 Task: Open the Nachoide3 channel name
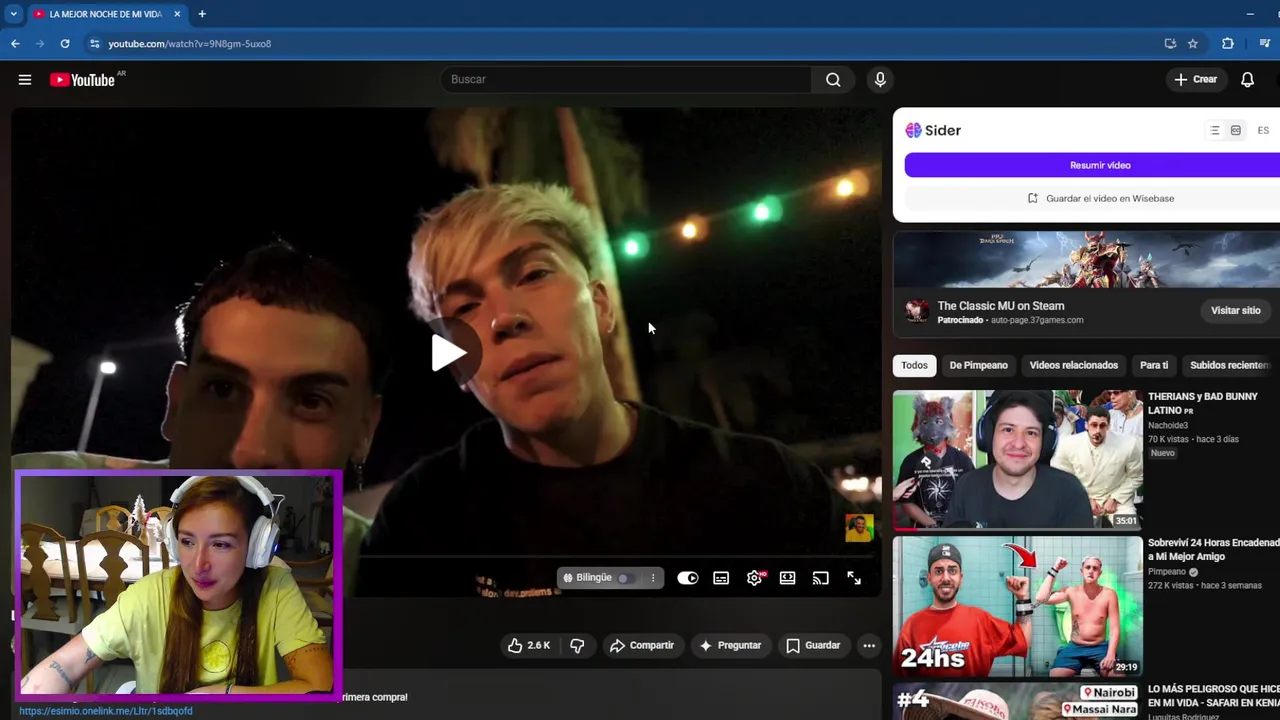coord(1168,426)
